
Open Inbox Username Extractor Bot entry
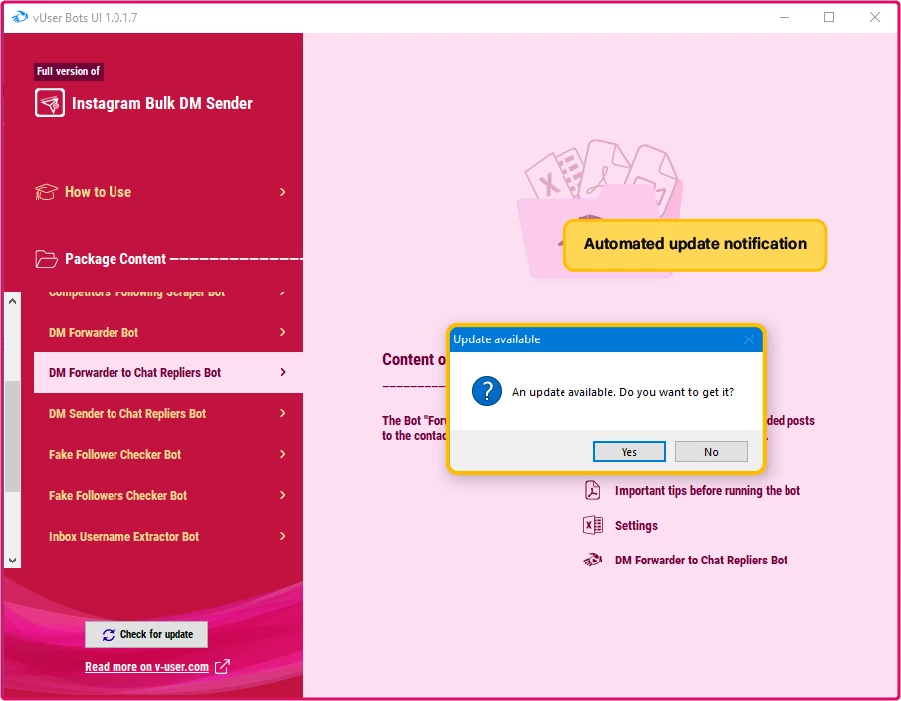[168, 536]
